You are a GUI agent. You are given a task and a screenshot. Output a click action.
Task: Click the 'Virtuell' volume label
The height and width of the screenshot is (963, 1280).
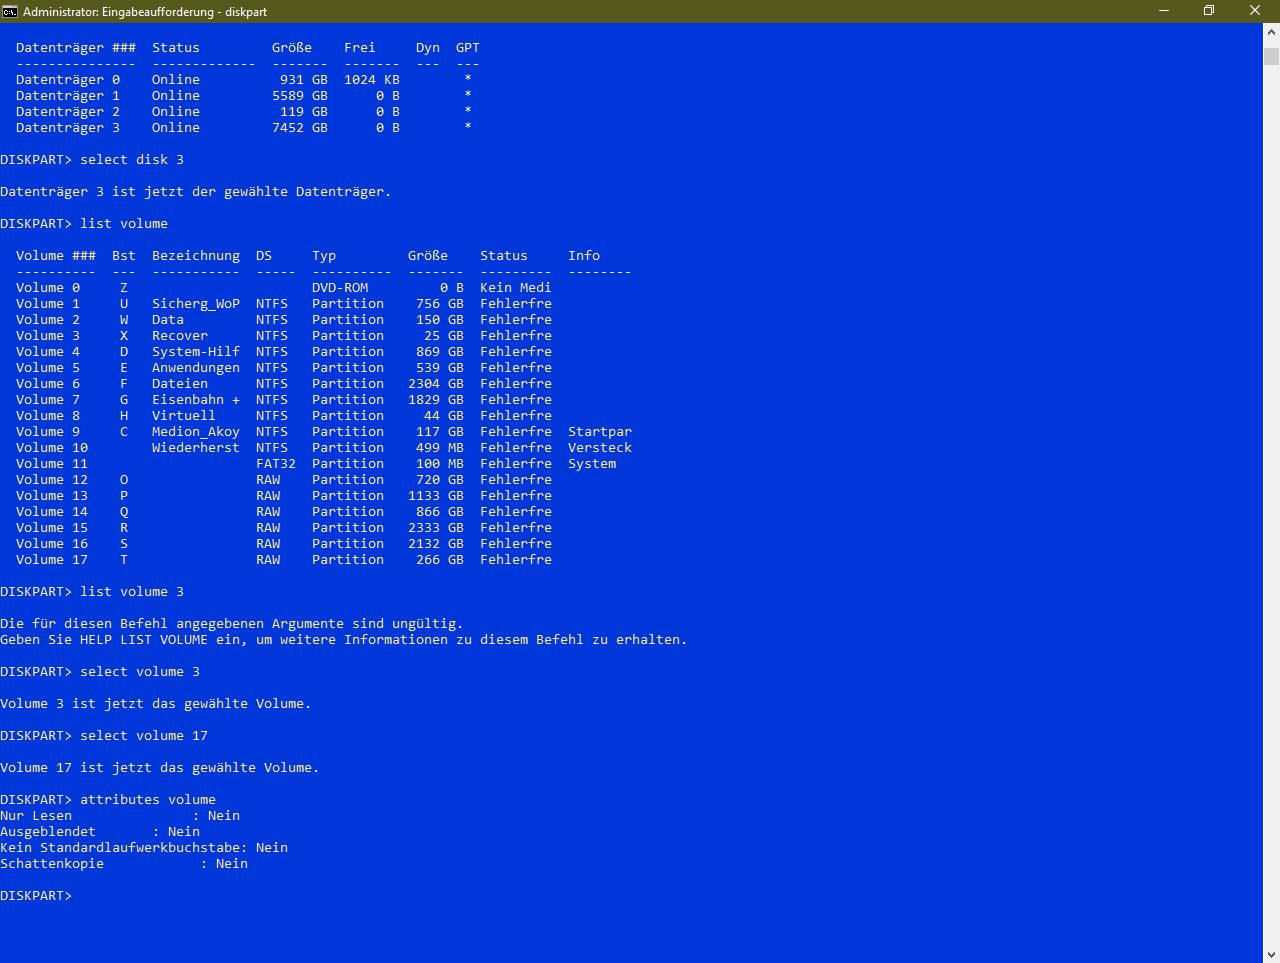click(x=184, y=416)
